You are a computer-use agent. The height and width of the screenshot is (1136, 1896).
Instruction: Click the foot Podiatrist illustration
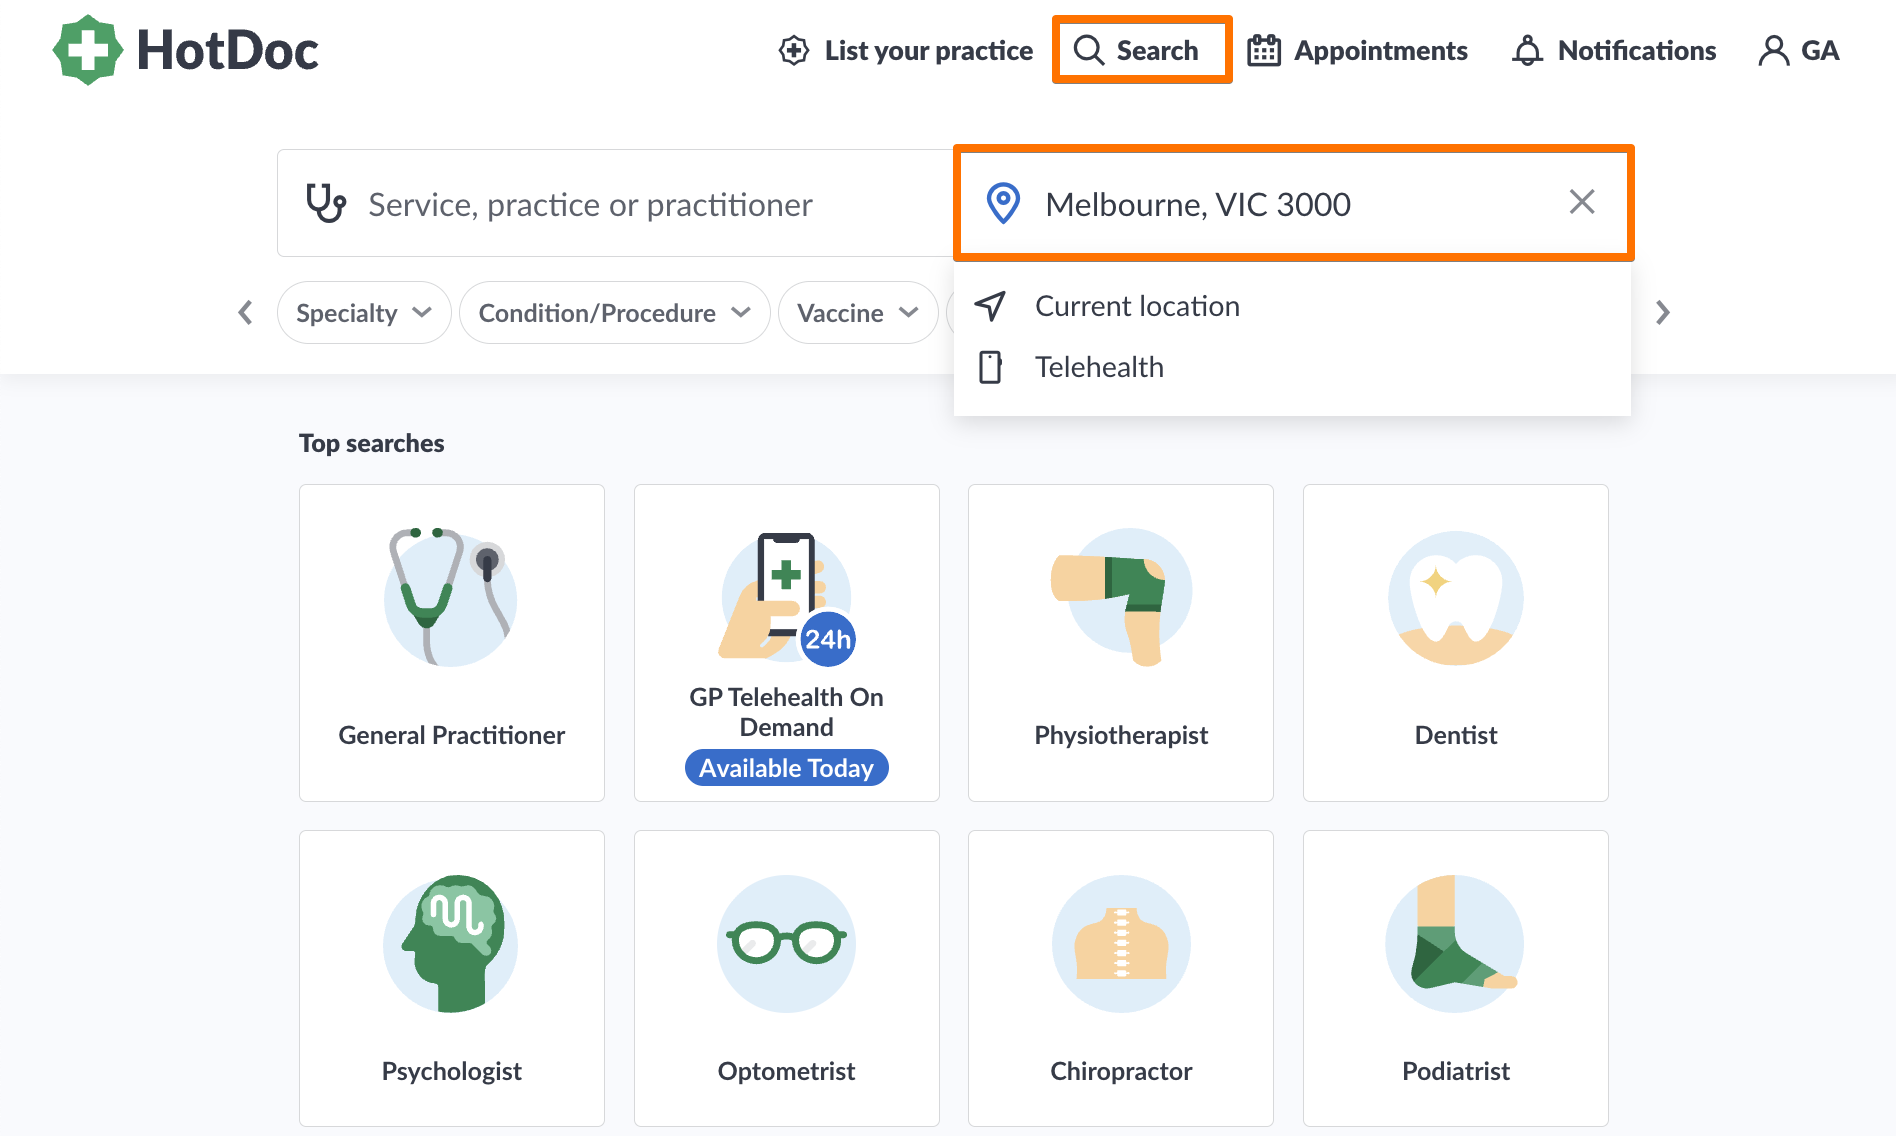(x=1455, y=943)
